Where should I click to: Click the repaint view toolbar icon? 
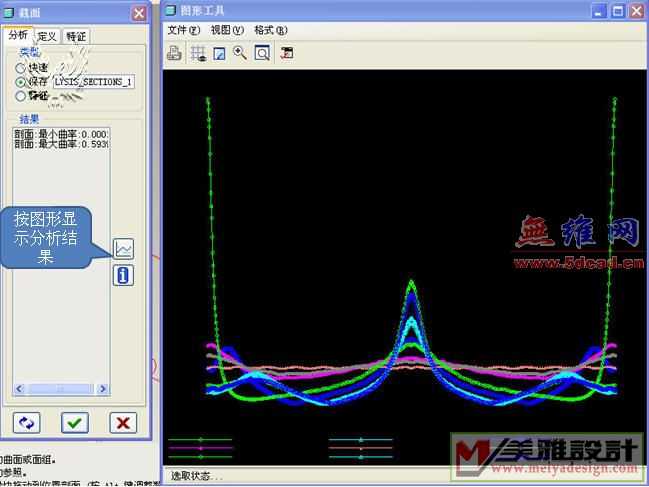(219, 54)
